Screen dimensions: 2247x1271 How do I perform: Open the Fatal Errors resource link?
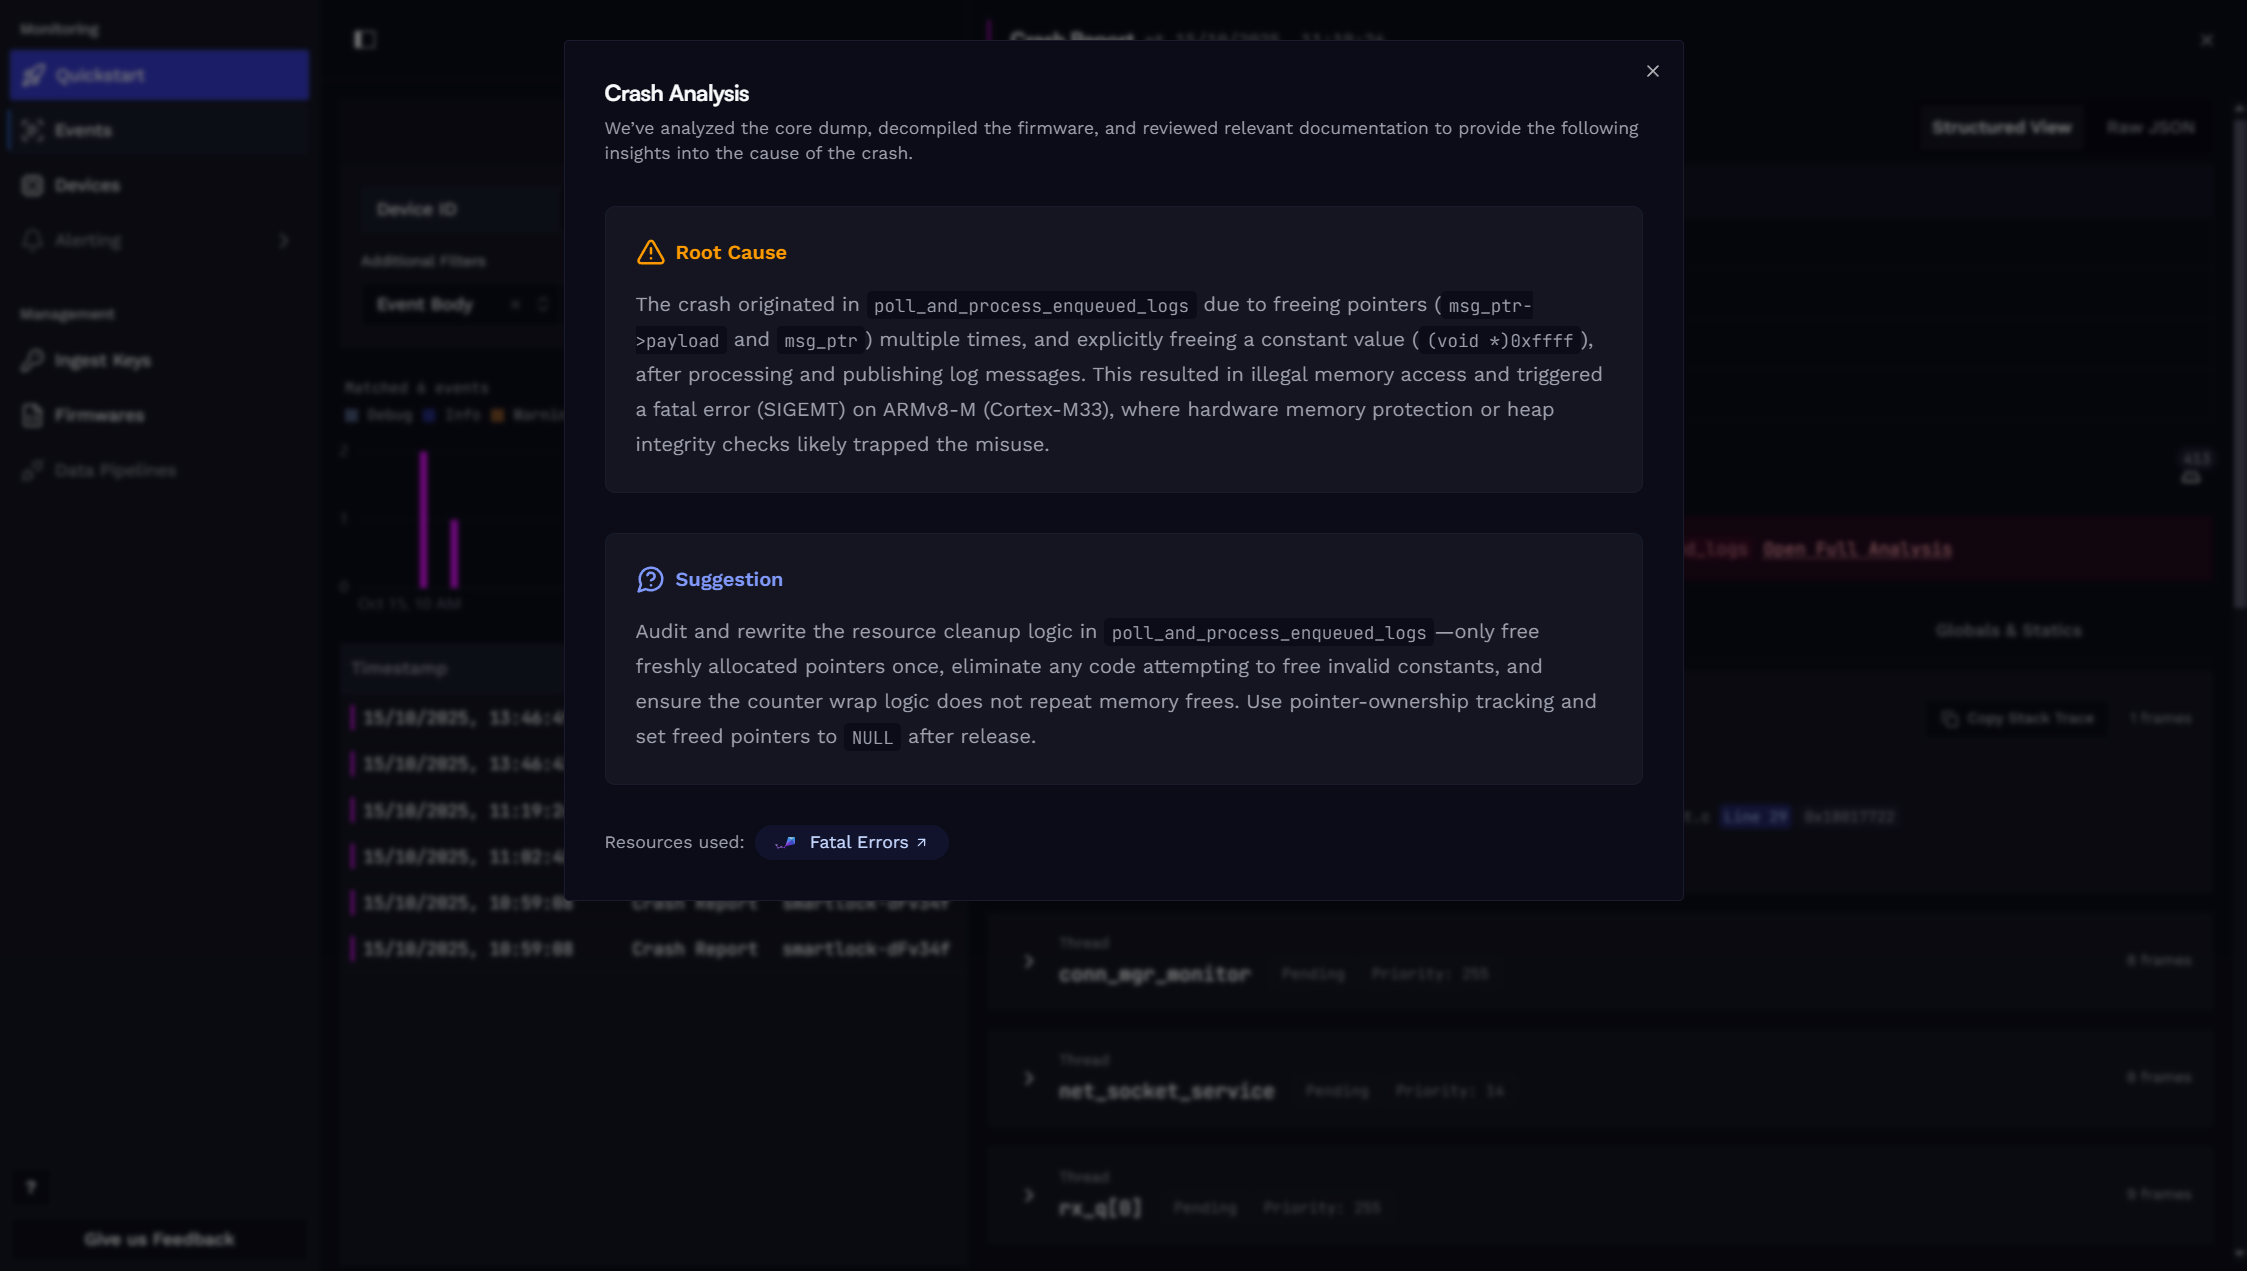point(852,842)
